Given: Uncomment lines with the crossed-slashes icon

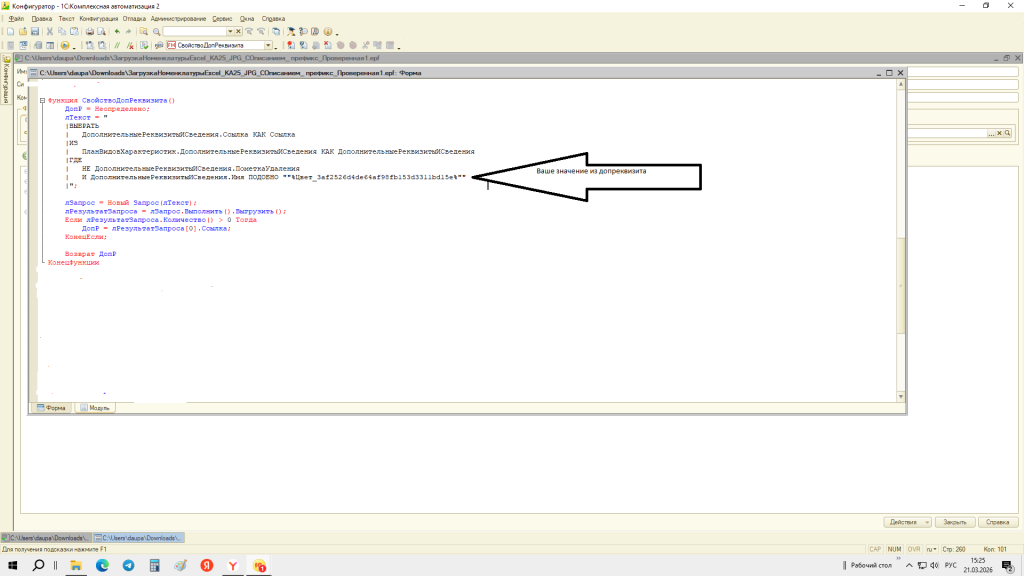Looking at the screenshot, I should pyautogui.click(x=130, y=46).
